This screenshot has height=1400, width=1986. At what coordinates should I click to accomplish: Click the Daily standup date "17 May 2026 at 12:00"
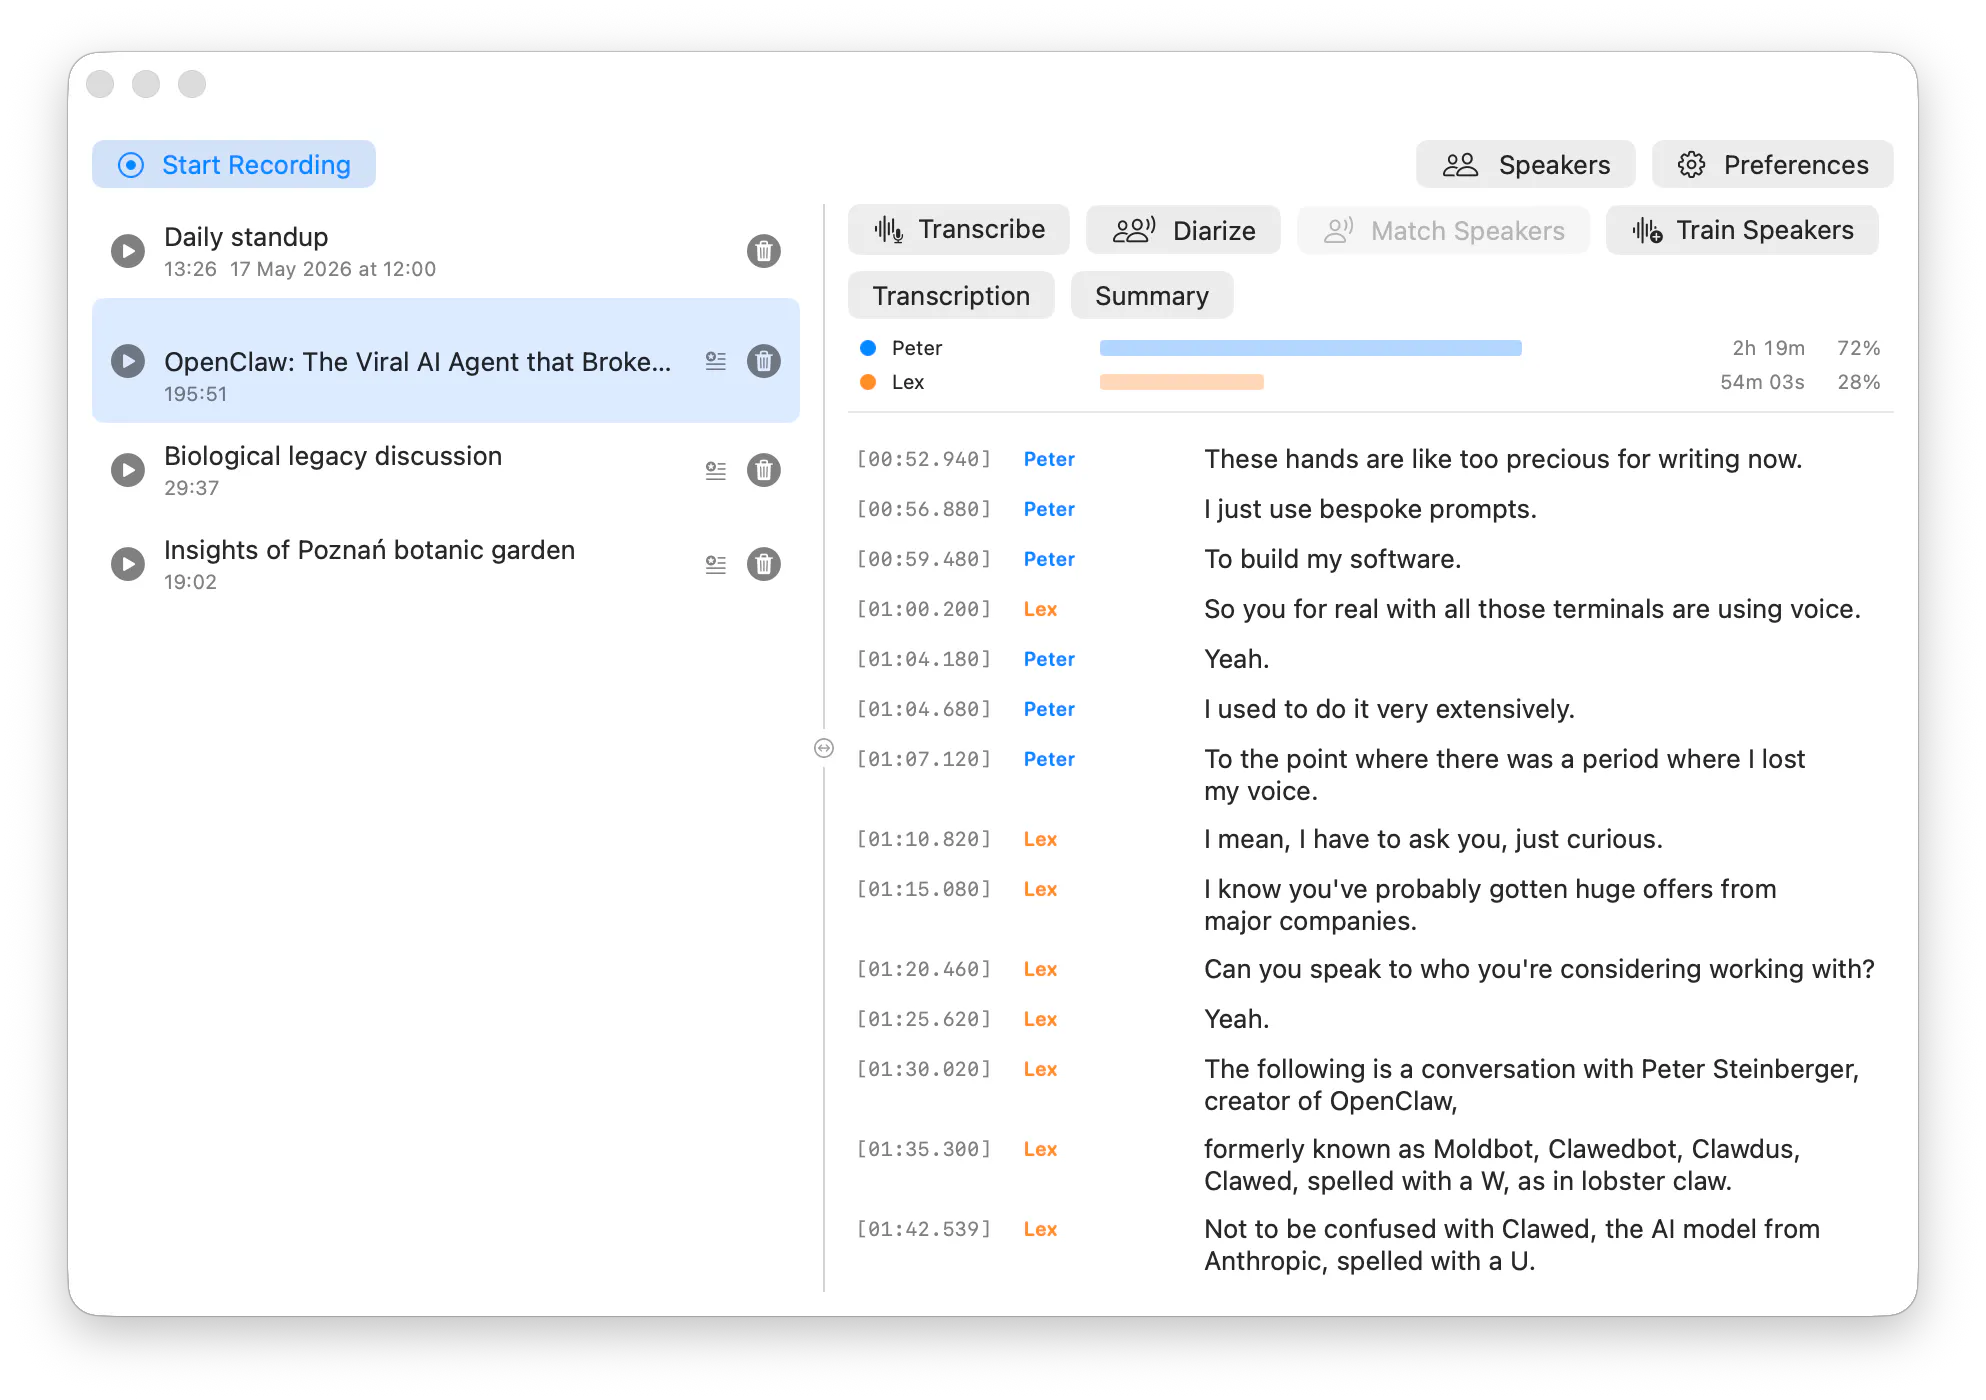coord(333,269)
